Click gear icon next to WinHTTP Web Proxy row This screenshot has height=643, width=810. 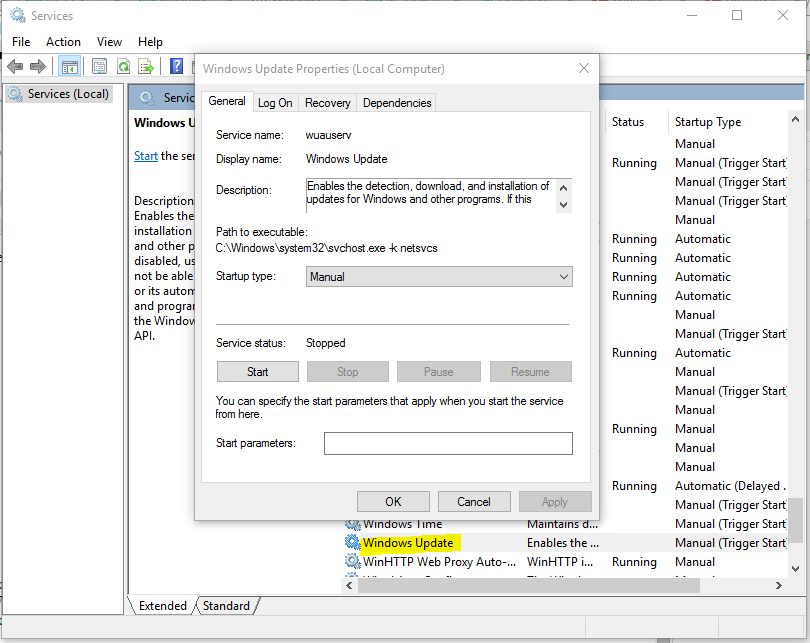tap(352, 561)
